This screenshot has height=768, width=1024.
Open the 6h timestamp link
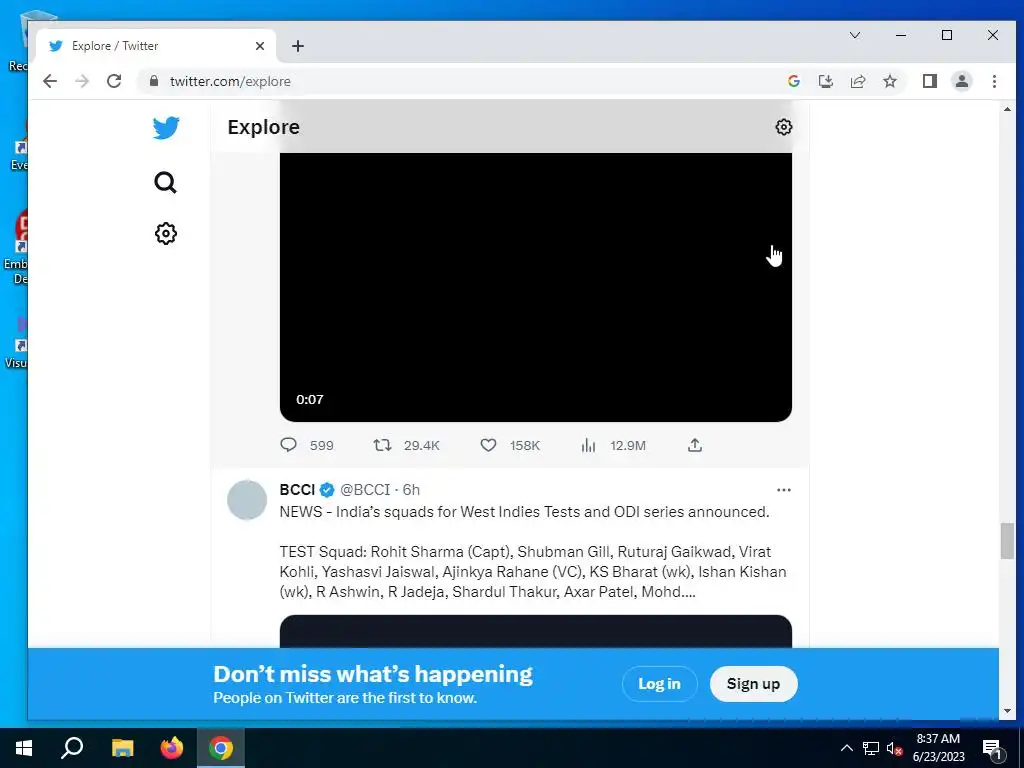tap(411, 490)
